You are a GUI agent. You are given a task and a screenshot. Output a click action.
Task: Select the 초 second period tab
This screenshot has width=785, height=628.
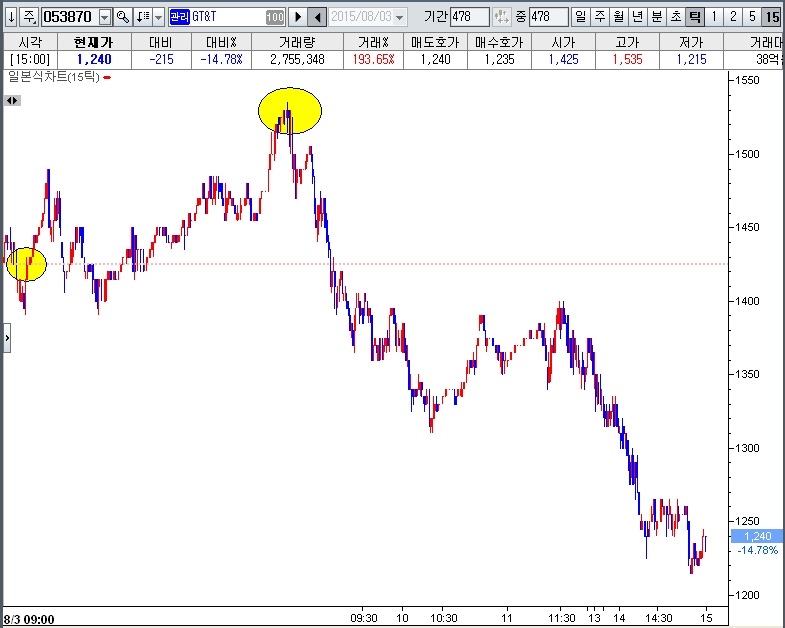coord(675,17)
